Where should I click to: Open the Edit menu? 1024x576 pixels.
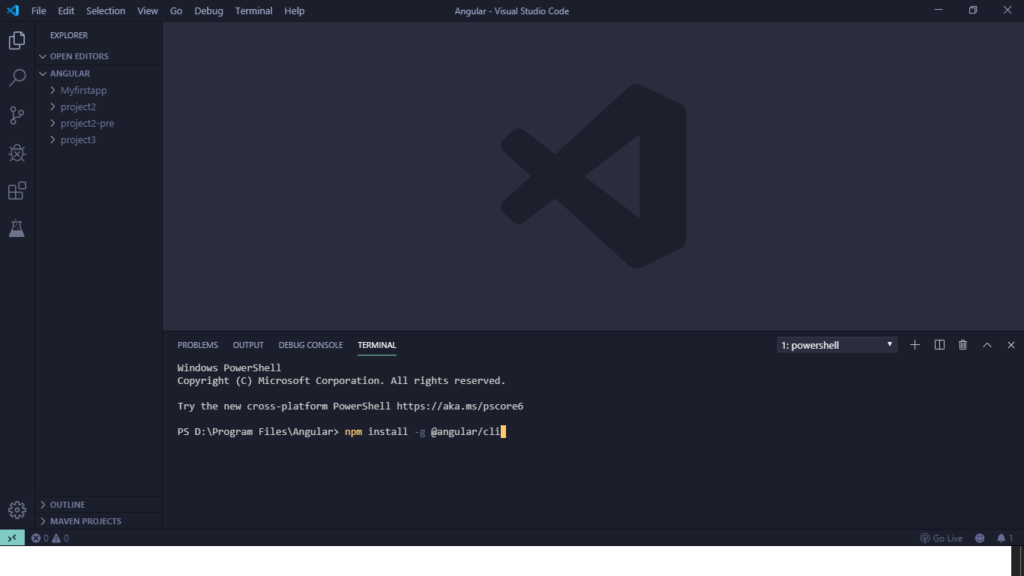pyautogui.click(x=66, y=10)
